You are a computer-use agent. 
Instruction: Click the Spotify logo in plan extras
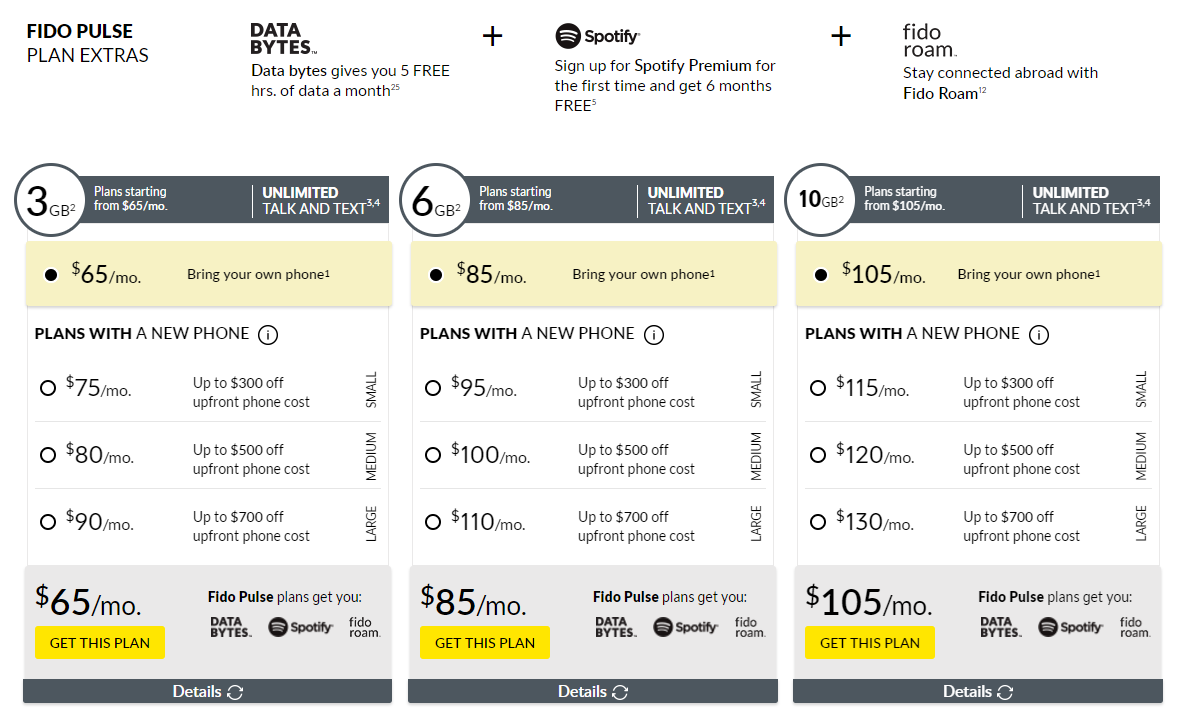pyautogui.click(x=598, y=35)
